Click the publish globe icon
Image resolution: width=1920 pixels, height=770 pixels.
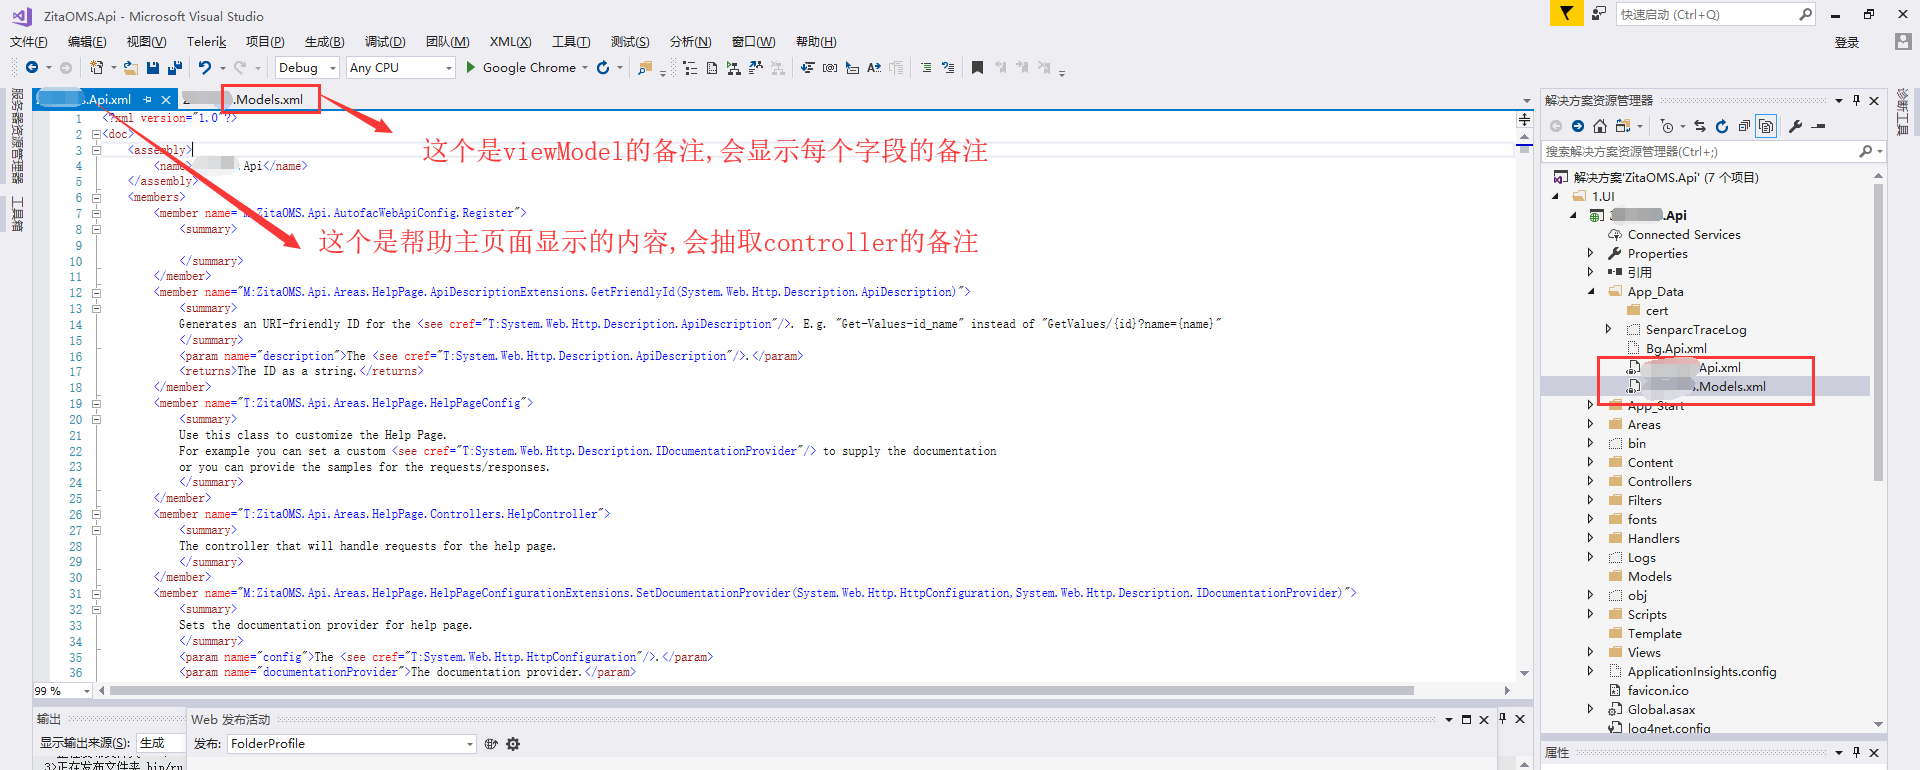coord(491,744)
